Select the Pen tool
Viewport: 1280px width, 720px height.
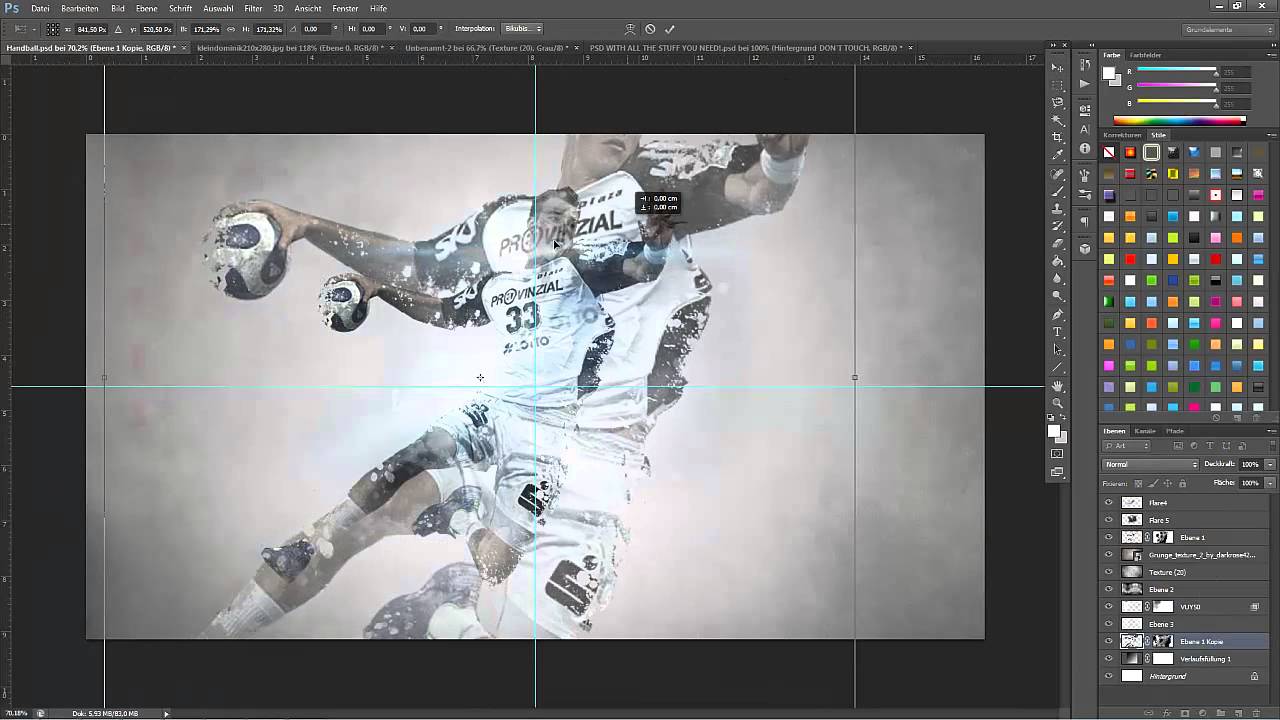(x=1058, y=313)
